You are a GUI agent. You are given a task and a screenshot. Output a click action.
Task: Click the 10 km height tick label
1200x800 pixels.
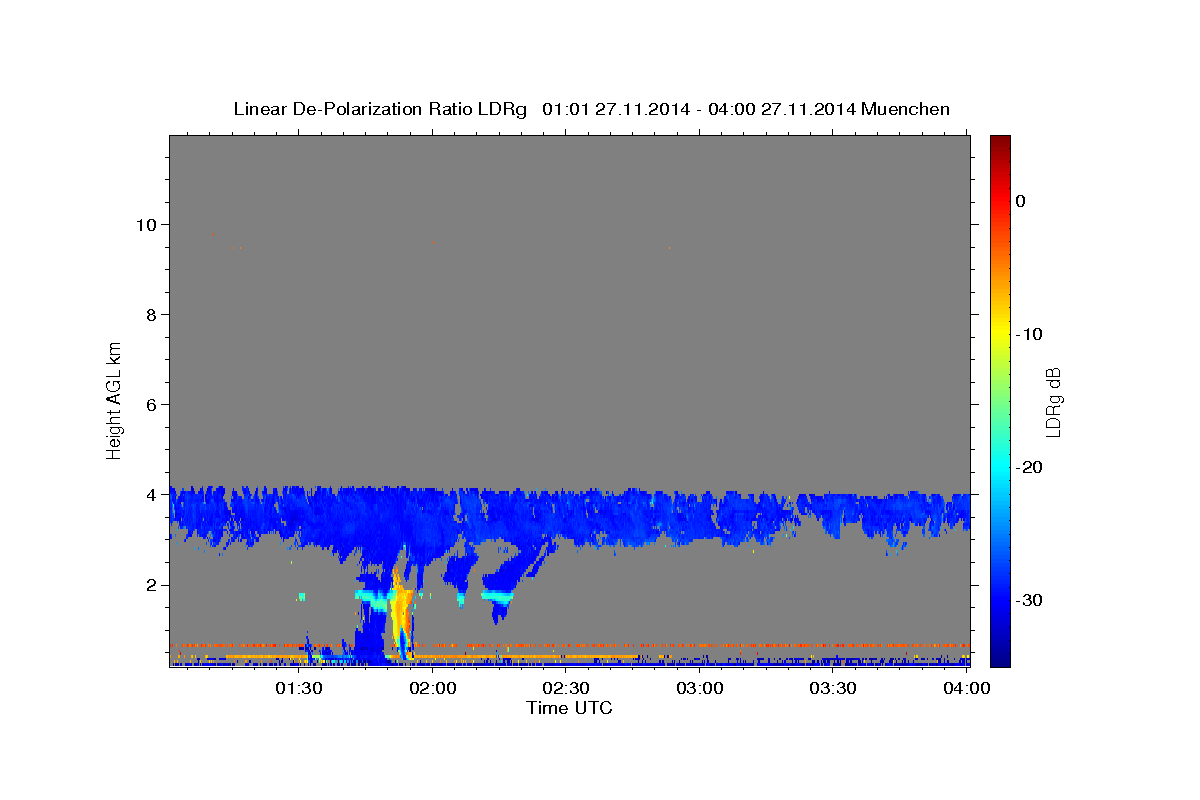tap(146, 224)
